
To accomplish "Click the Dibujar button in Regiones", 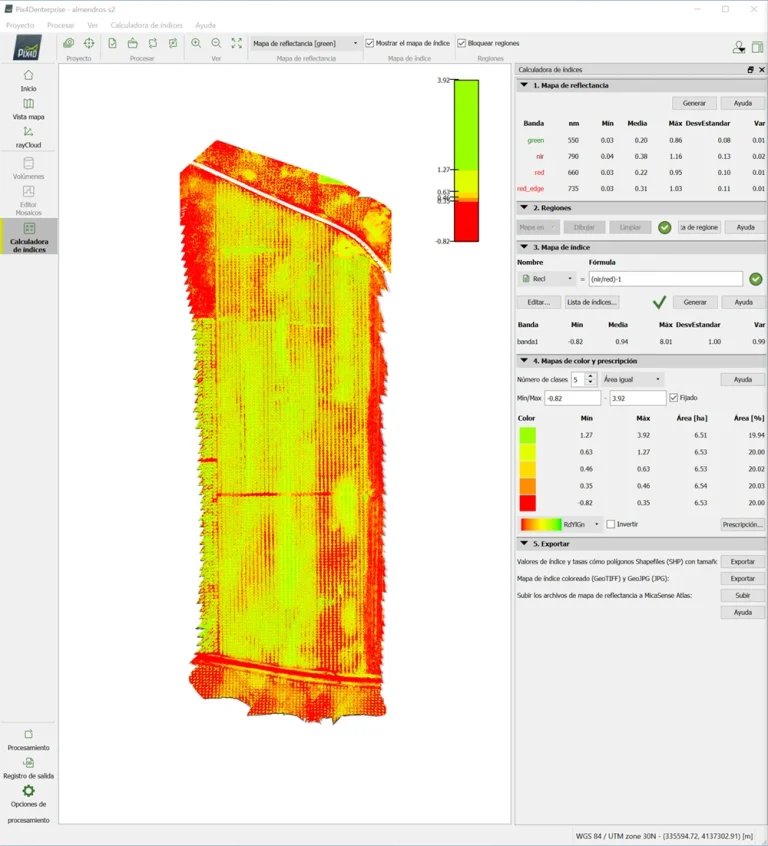I will (x=584, y=228).
